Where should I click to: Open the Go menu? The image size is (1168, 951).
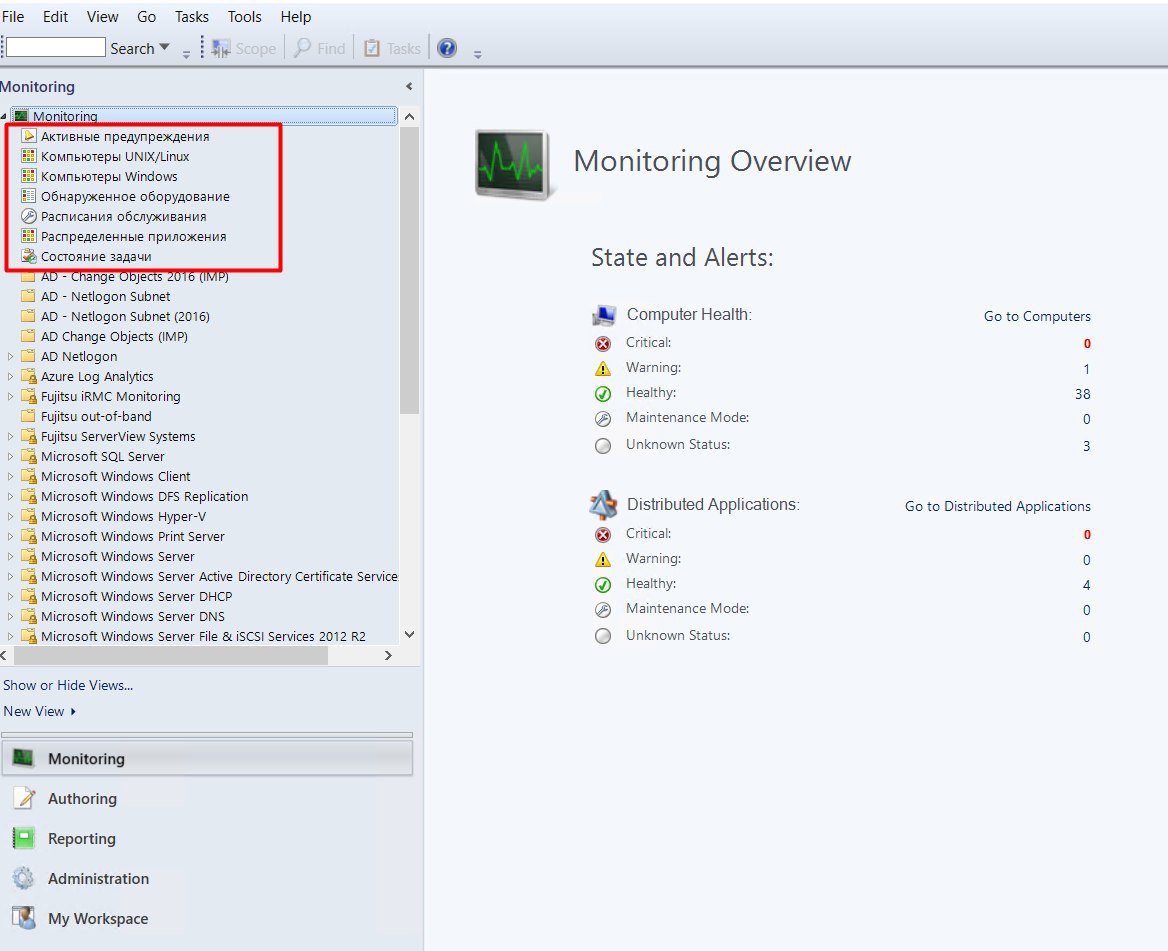[147, 16]
